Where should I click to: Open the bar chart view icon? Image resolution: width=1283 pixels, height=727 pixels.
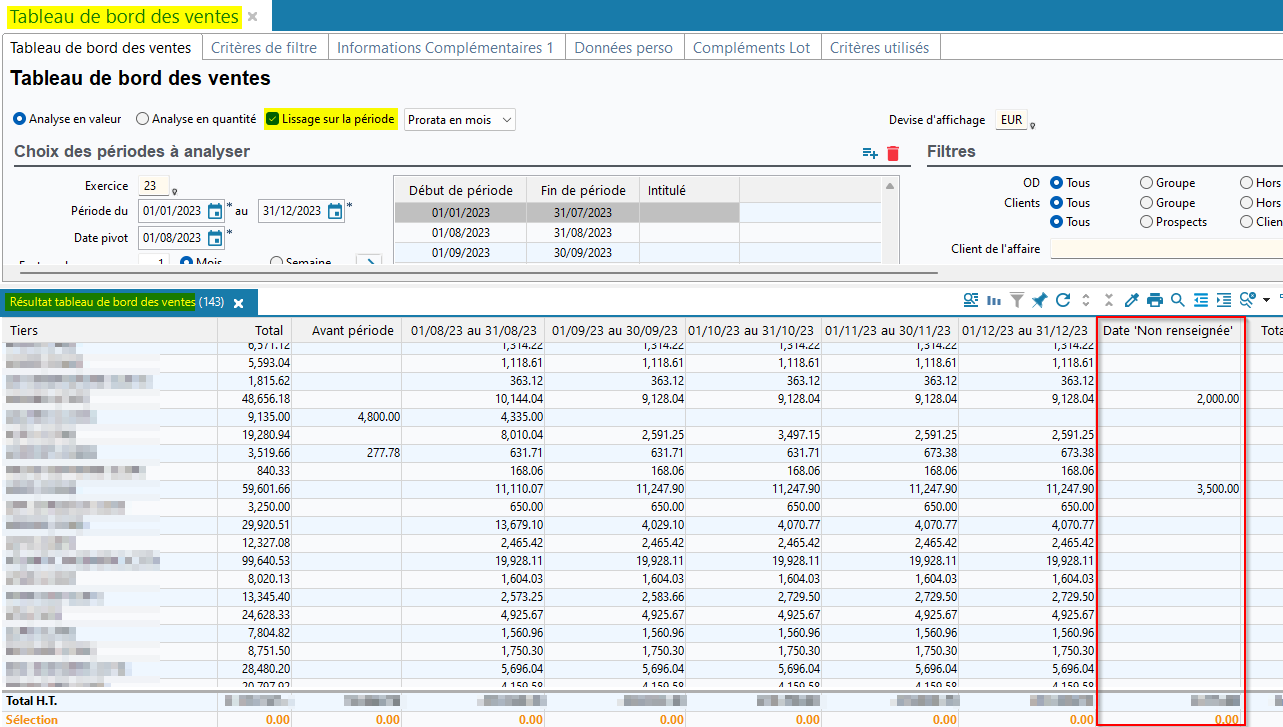[x=994, y=300]
